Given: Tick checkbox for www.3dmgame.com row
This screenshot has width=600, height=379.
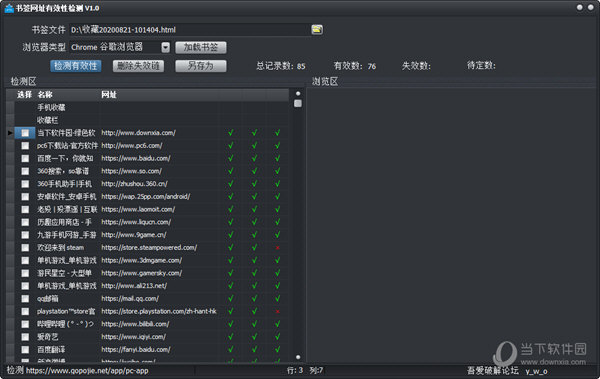Looking at the screenshot, I should [x=25, y=260].
